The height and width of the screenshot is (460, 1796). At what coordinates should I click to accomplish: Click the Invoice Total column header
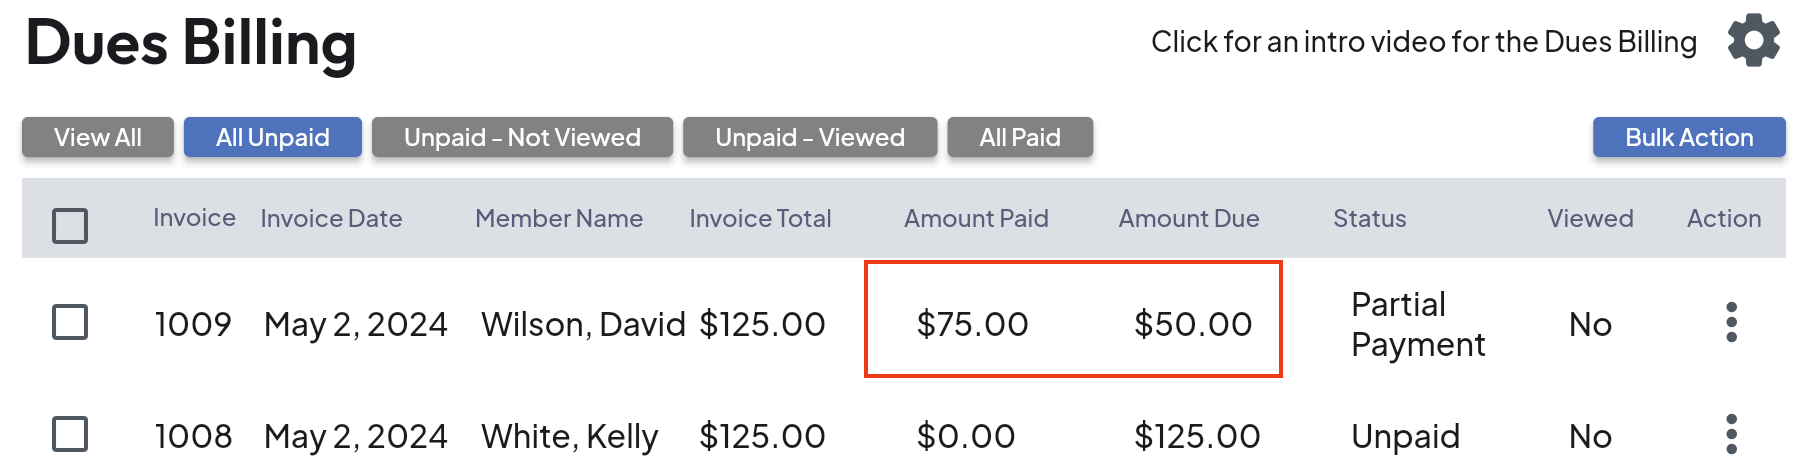(x=760, y=219)
